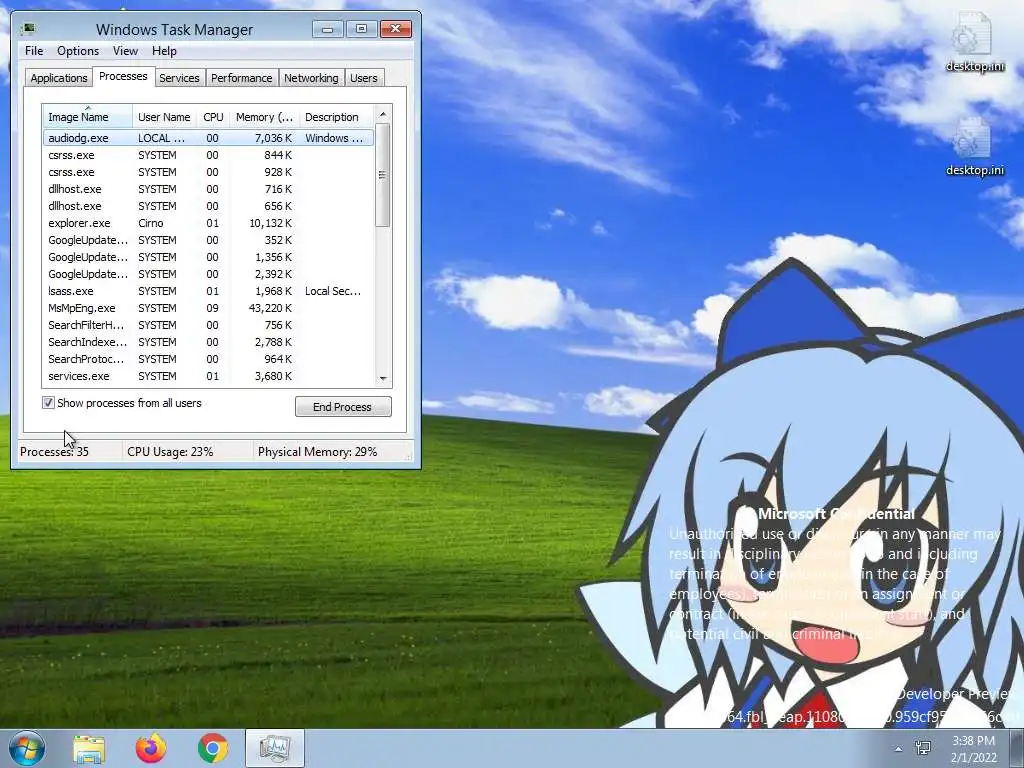Select the SearchProtoc... process row
This screenshot has height=768, width=1024.
pos(208,359)
